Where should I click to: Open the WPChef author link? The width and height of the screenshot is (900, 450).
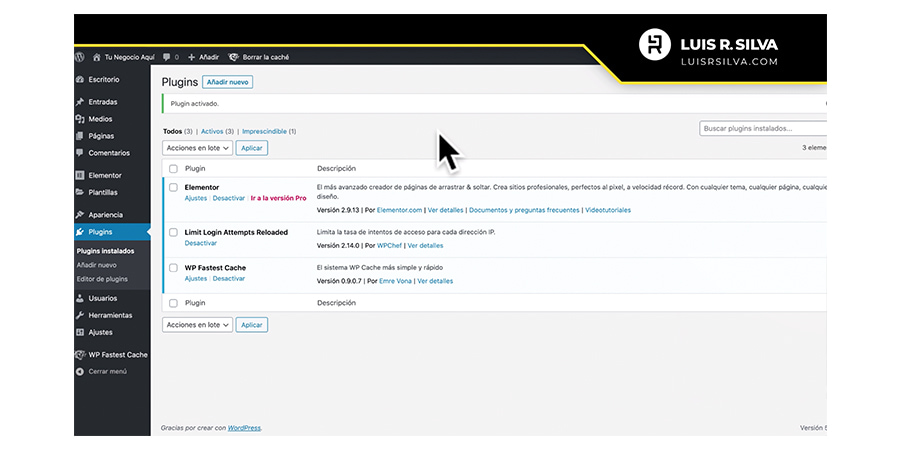click(x=389, y=246)
